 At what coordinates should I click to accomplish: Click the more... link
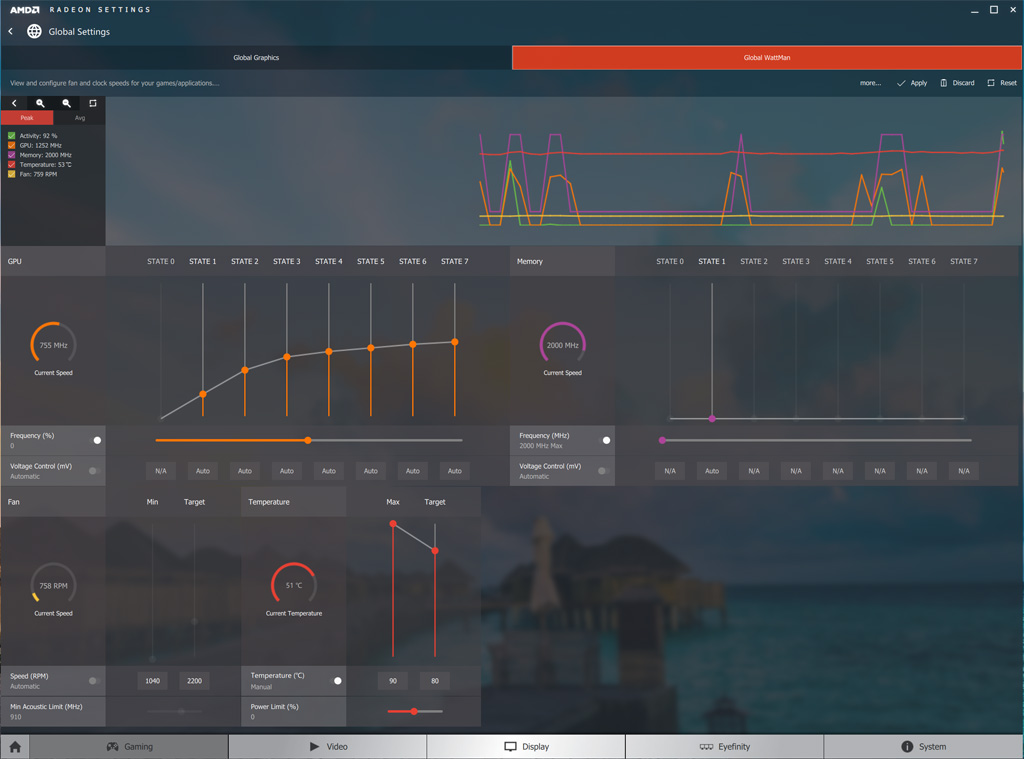tap(870, 83)
